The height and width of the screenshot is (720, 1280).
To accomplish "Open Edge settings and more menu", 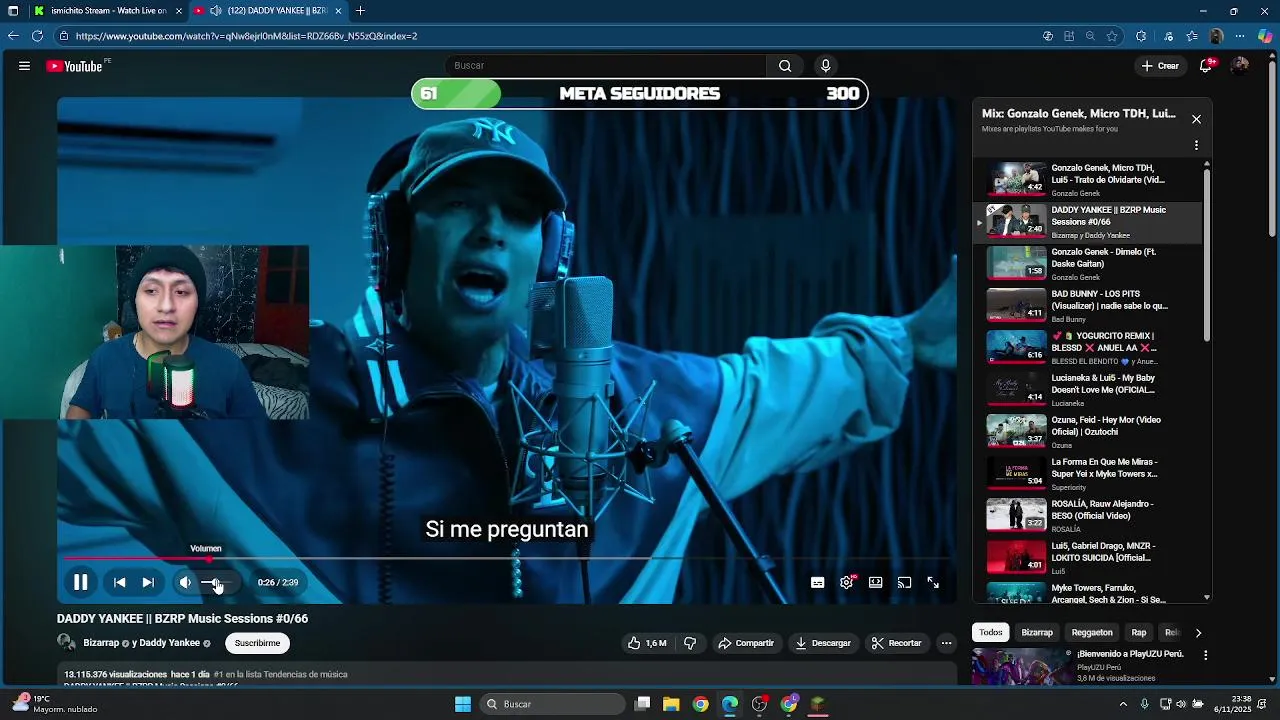I will pos(1240,36).
